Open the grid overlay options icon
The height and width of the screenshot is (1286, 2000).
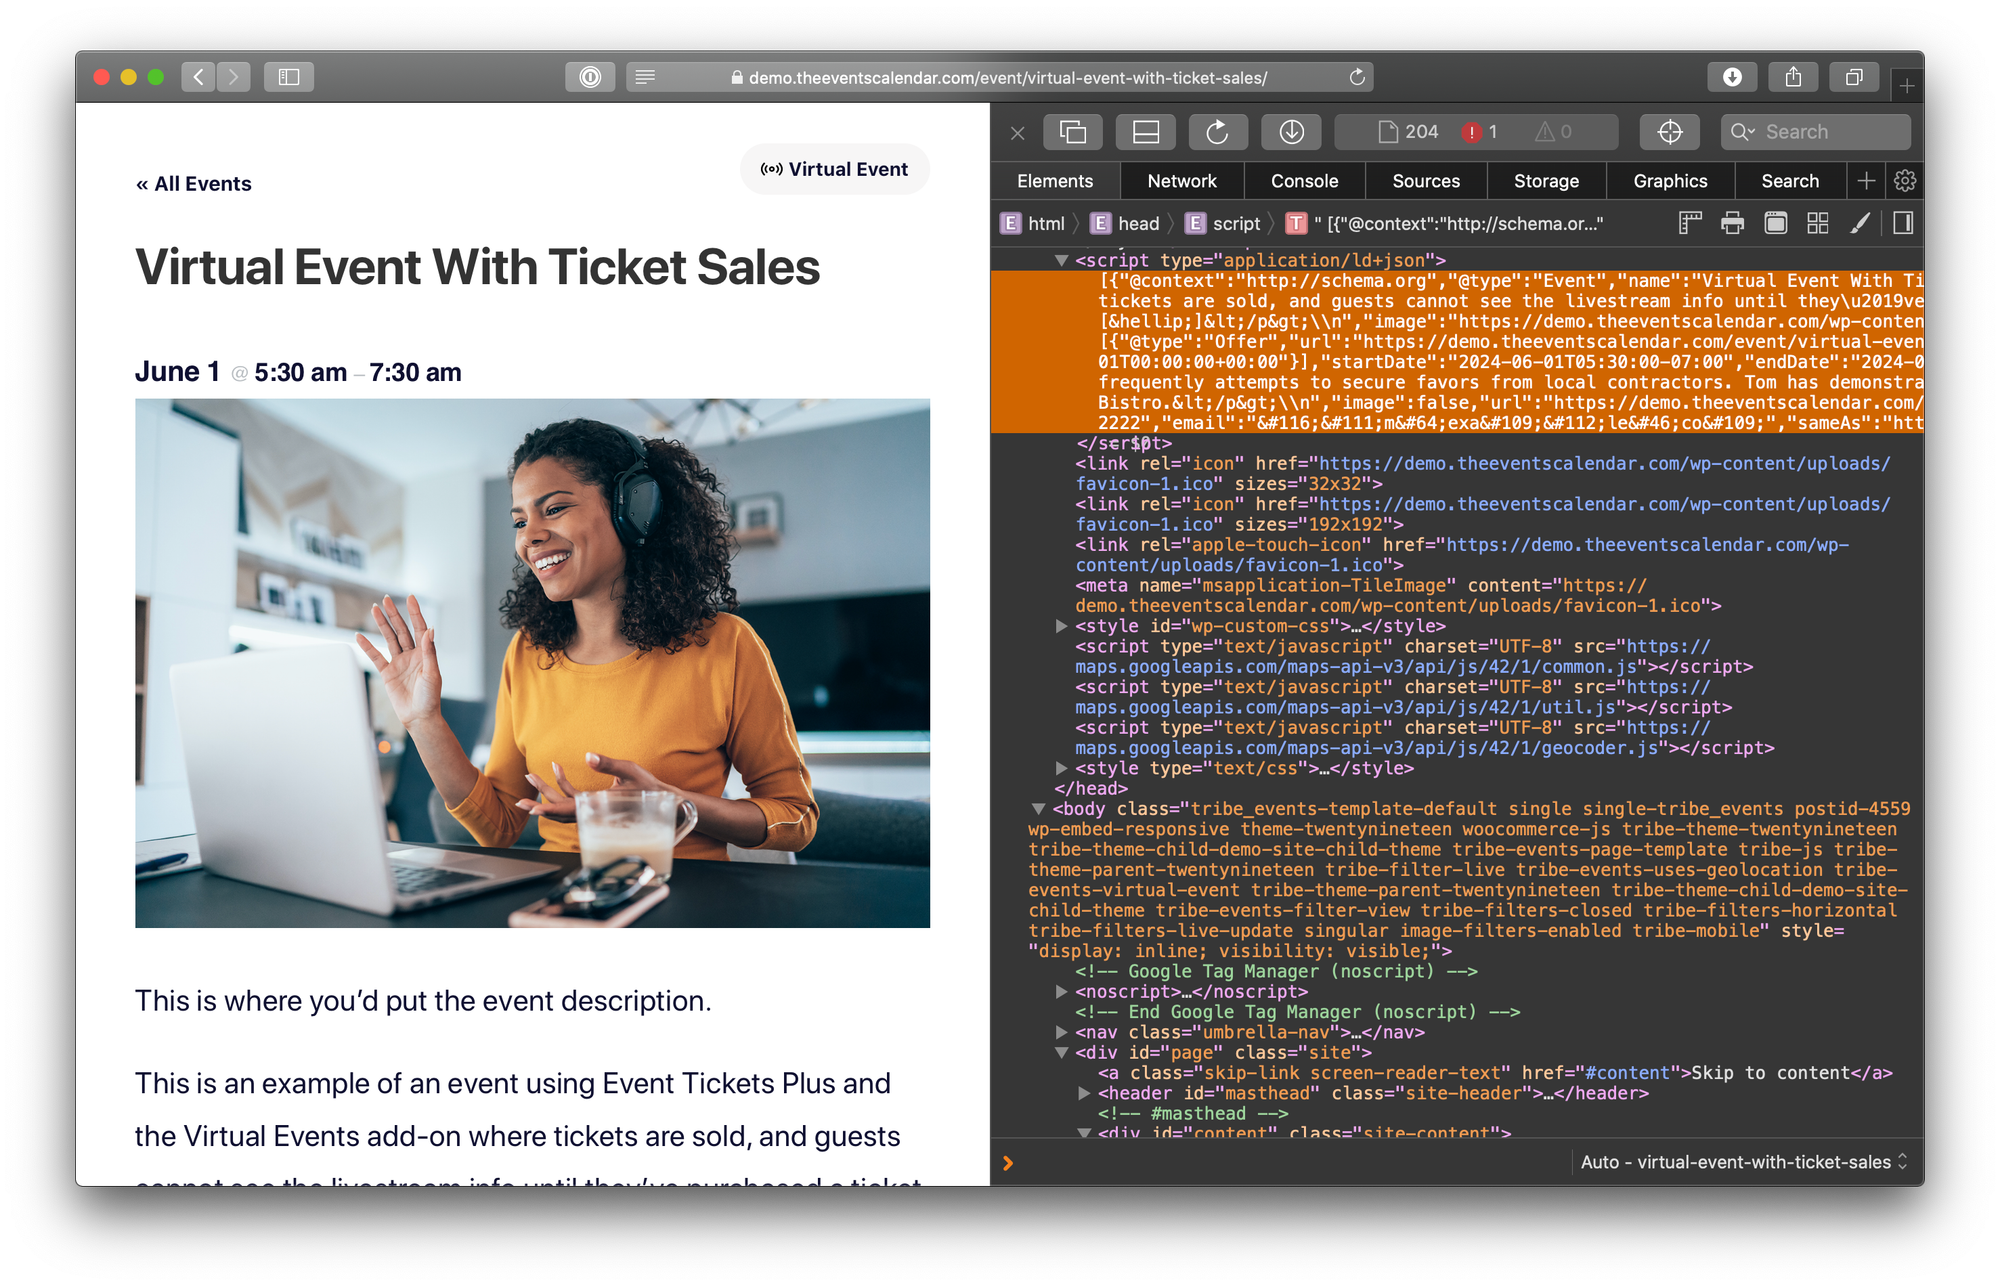(x=1817, y=223)
